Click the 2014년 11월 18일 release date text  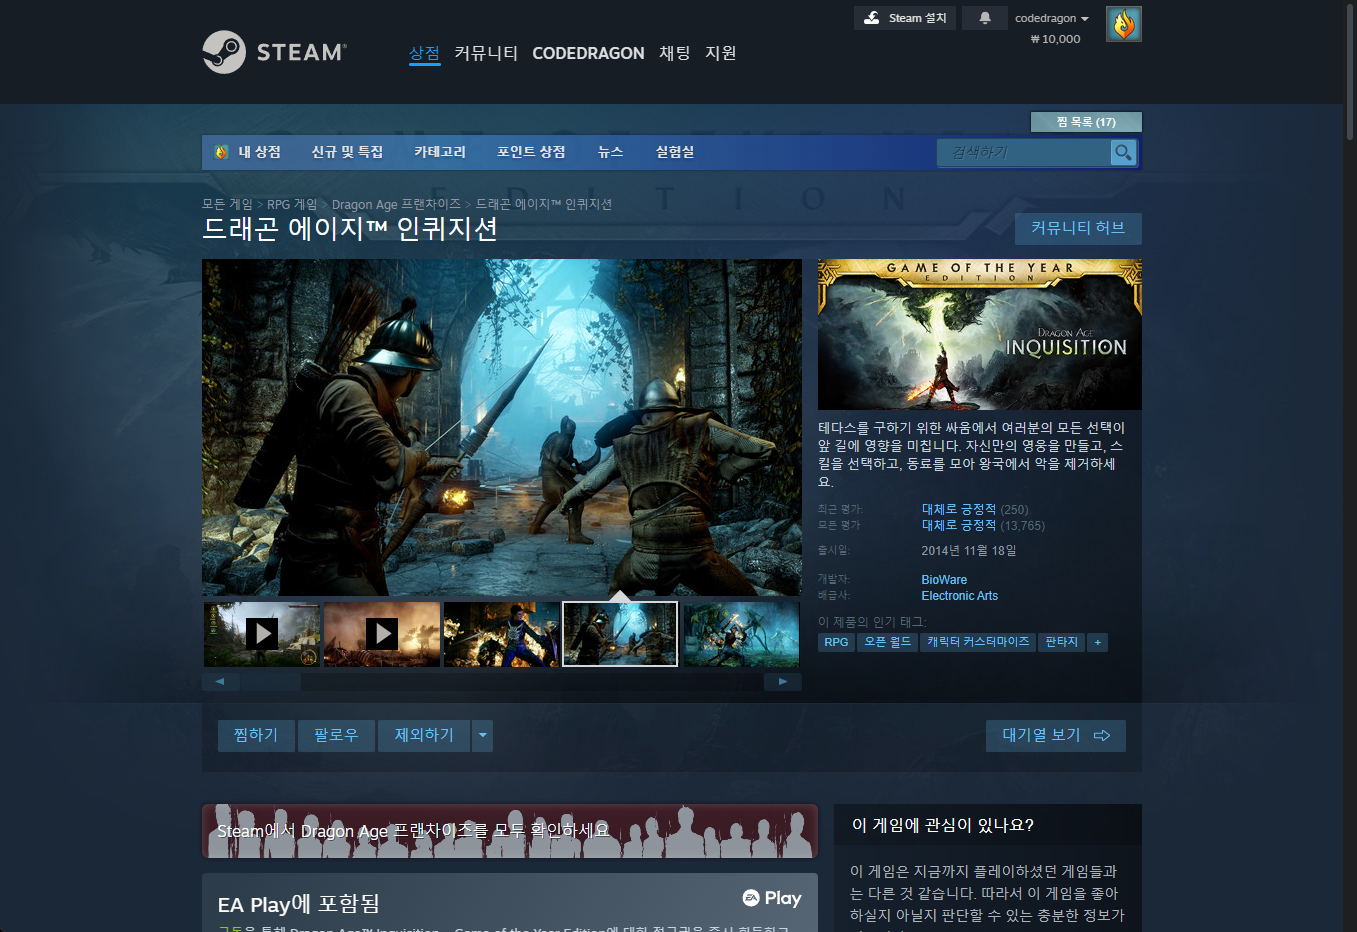[x=969, y=551]
